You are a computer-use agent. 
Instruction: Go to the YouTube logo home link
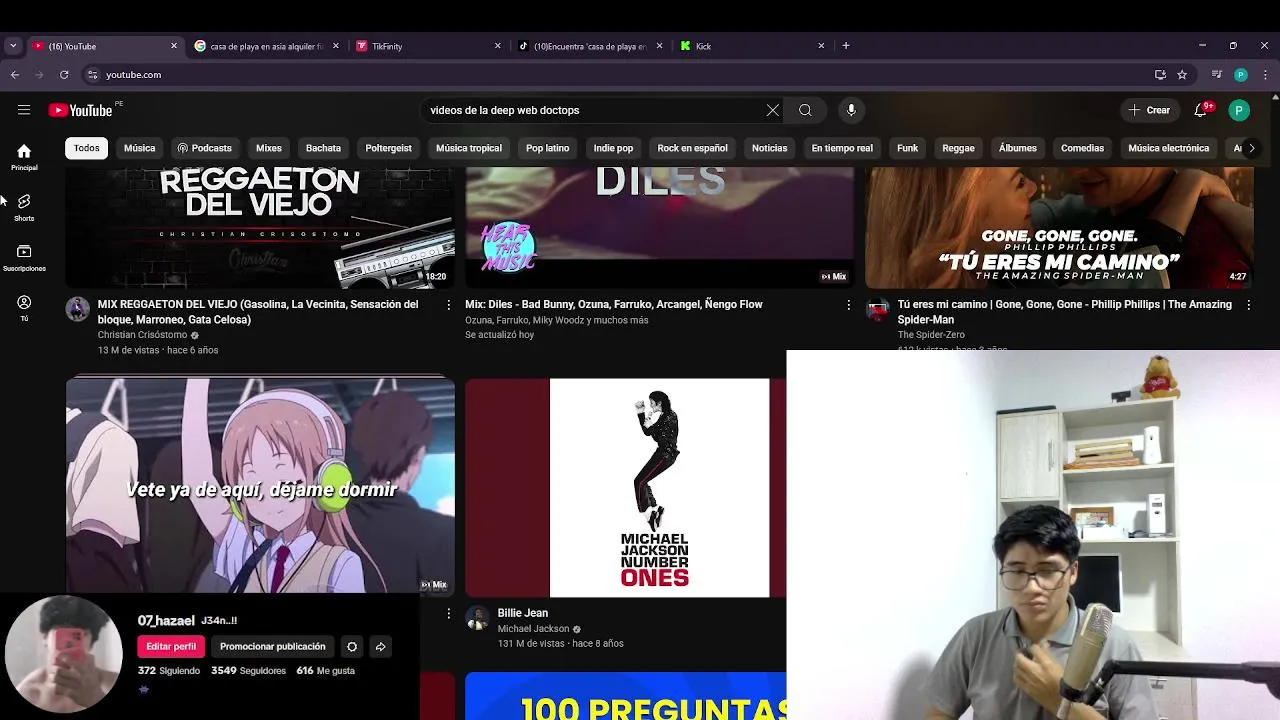point(80,110)
